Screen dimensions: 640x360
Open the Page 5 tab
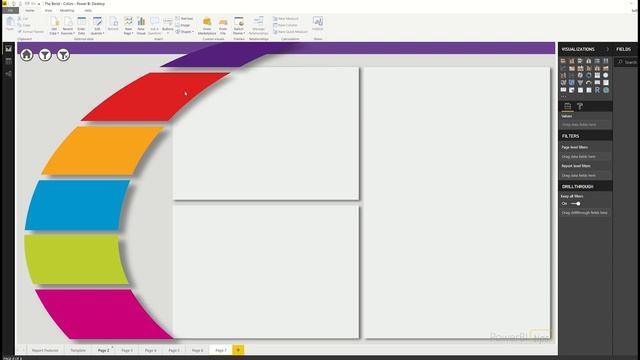pyautogui.click(x=174, y=350)
